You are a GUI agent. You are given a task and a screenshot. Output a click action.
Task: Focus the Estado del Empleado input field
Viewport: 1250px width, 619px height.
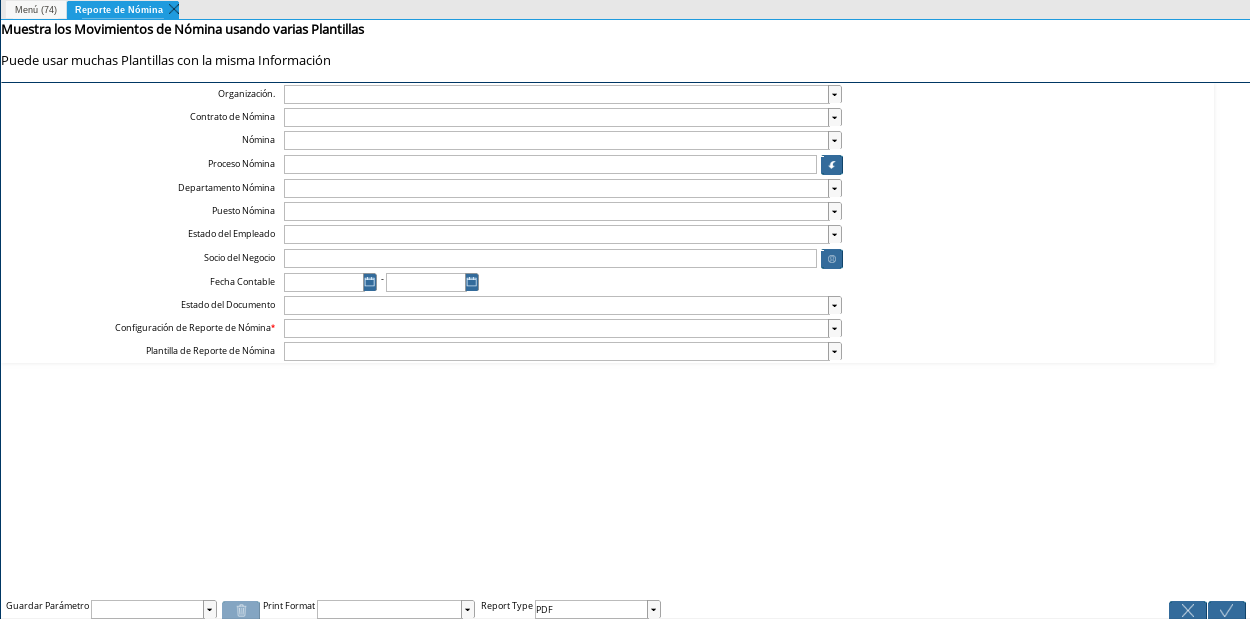coord(556,235)
